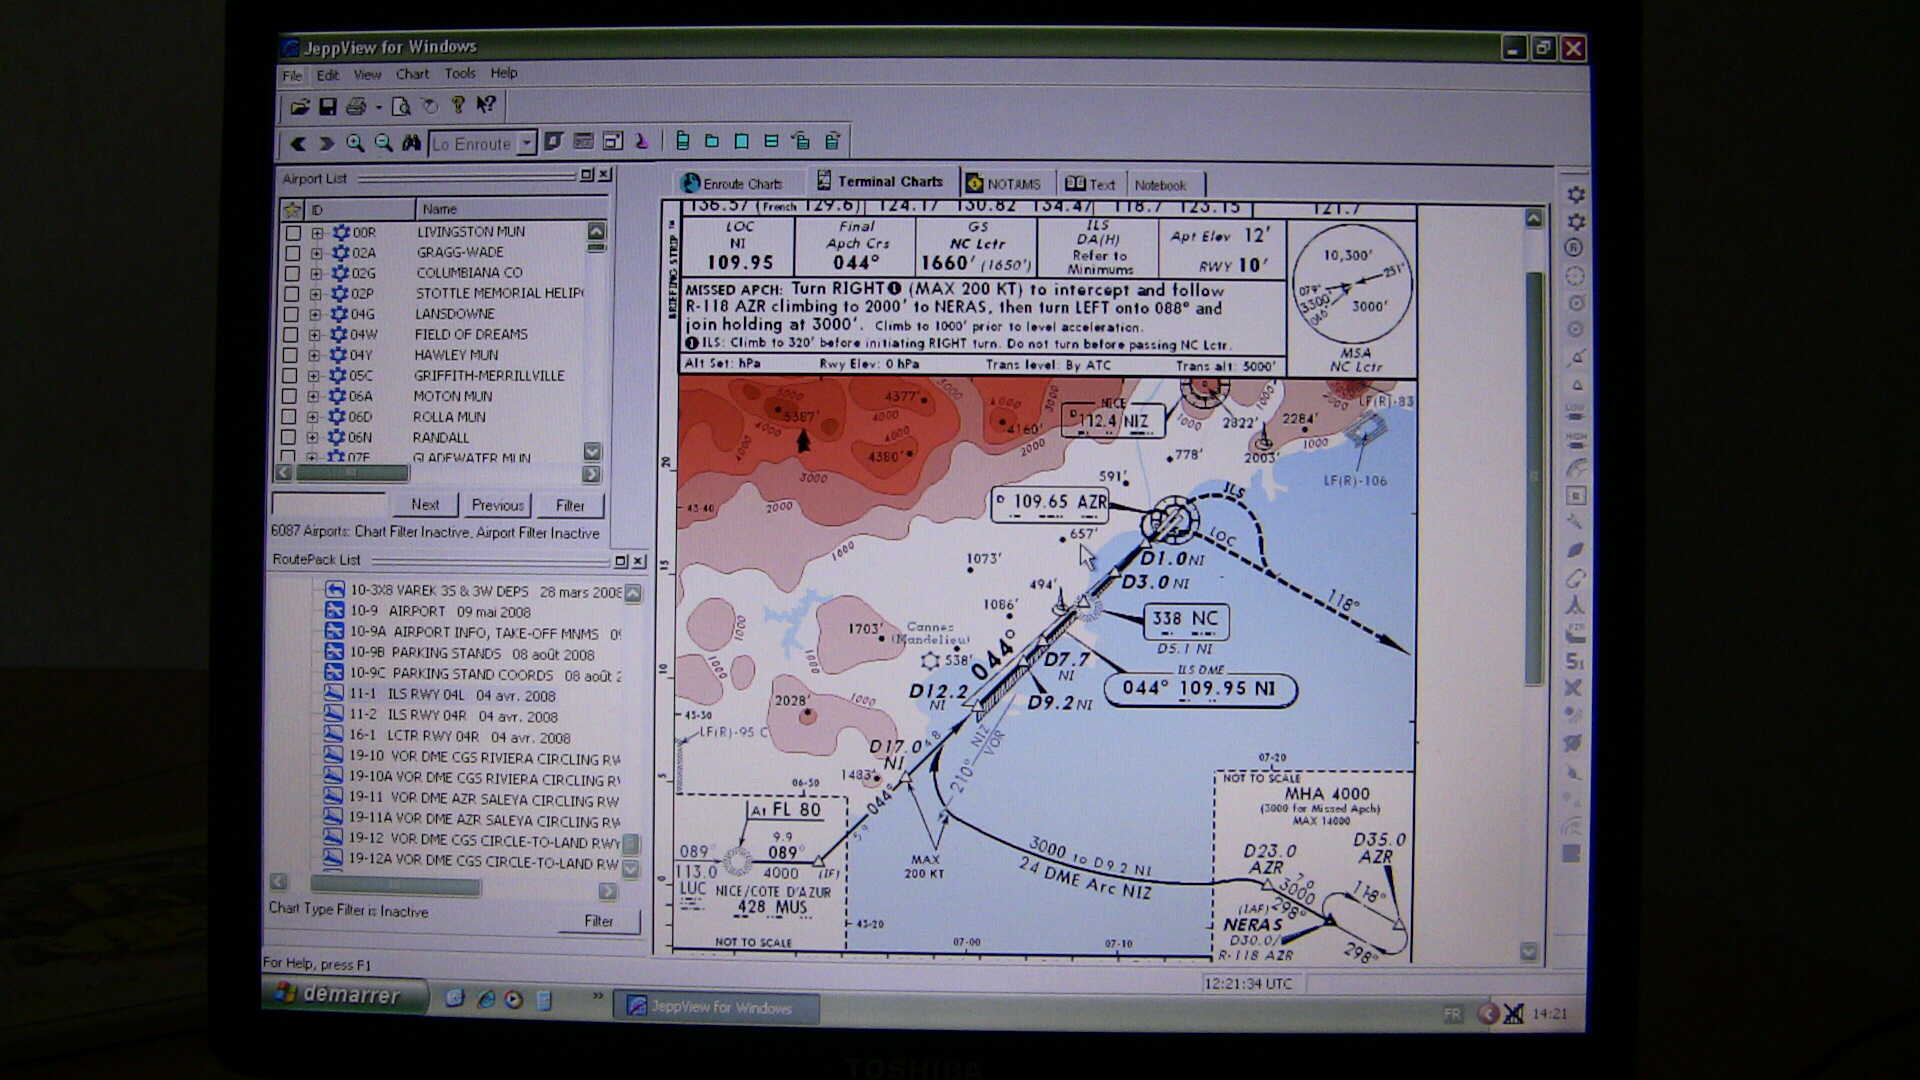Click the yellow Help question mark icon

[x=458, y=105]
